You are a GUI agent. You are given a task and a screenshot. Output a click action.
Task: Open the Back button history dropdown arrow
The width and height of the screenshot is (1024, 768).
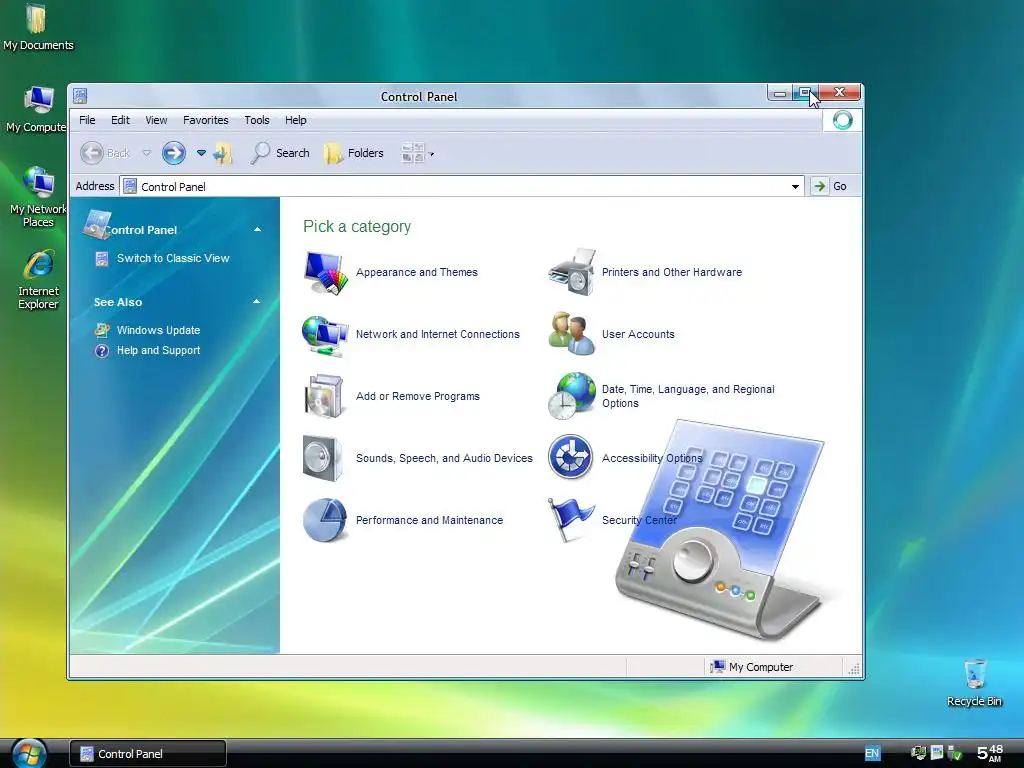[146, 153]
